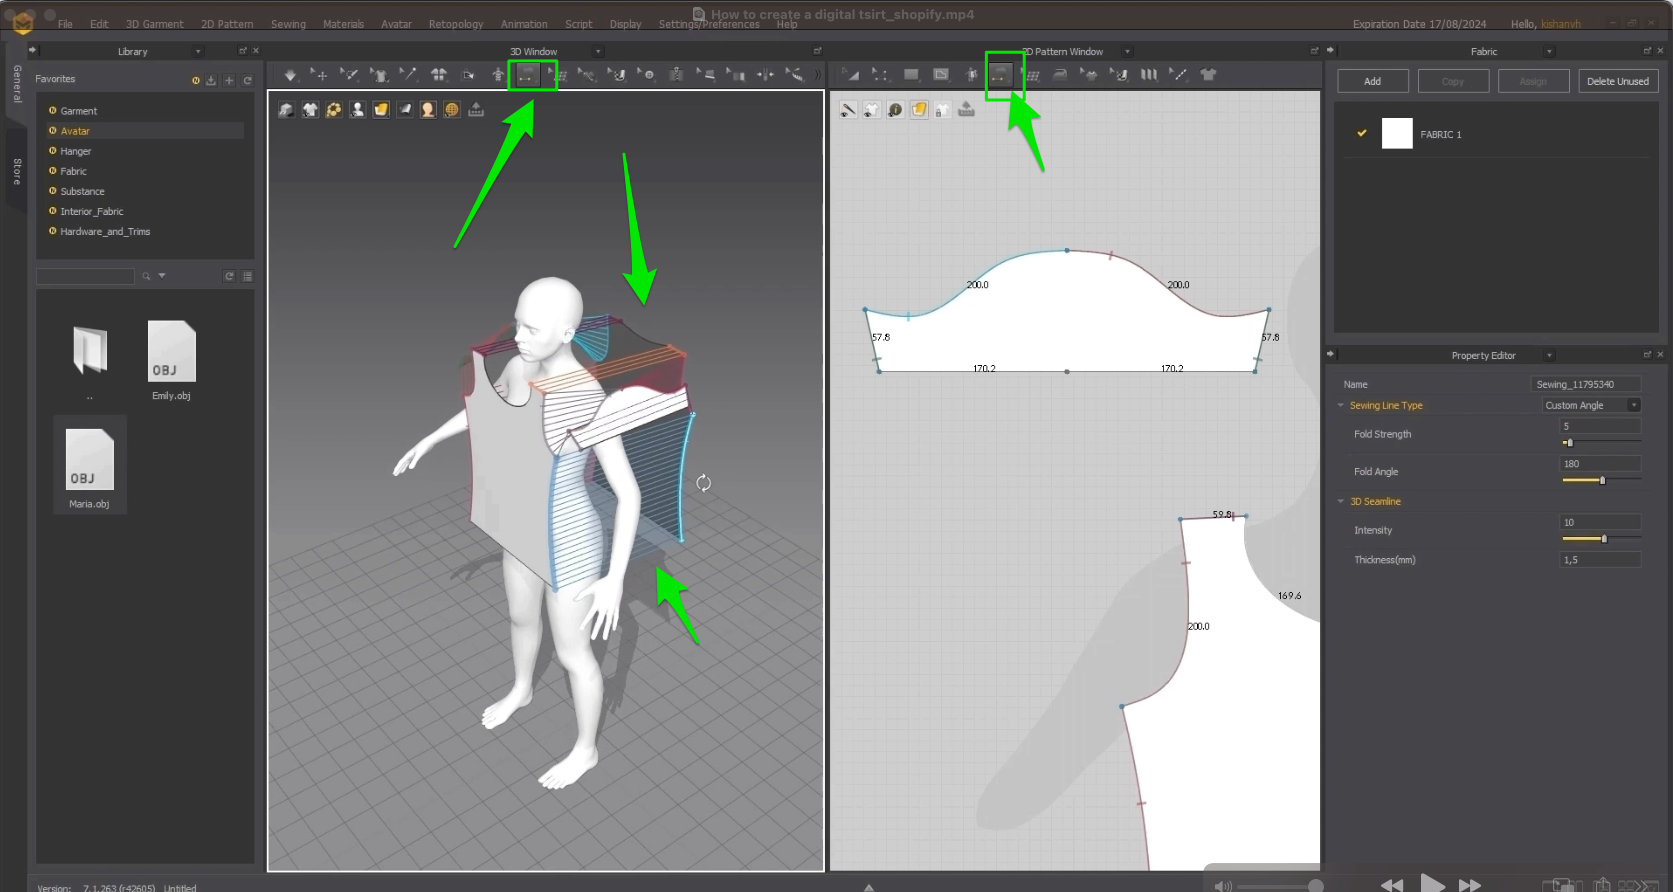
Task: Toggle garment display shirt icon in 3D window
Action: (310, 110)
